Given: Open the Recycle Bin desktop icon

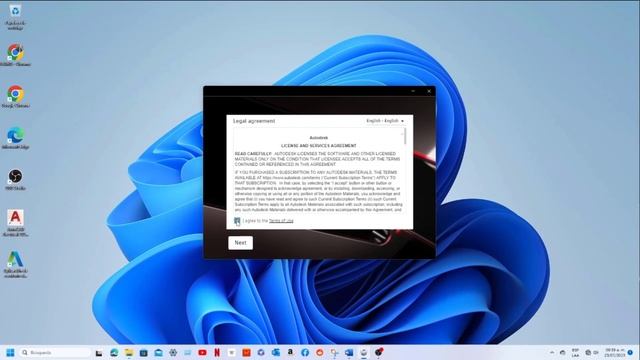Looking at the screenshot, I should click(15, 16).
